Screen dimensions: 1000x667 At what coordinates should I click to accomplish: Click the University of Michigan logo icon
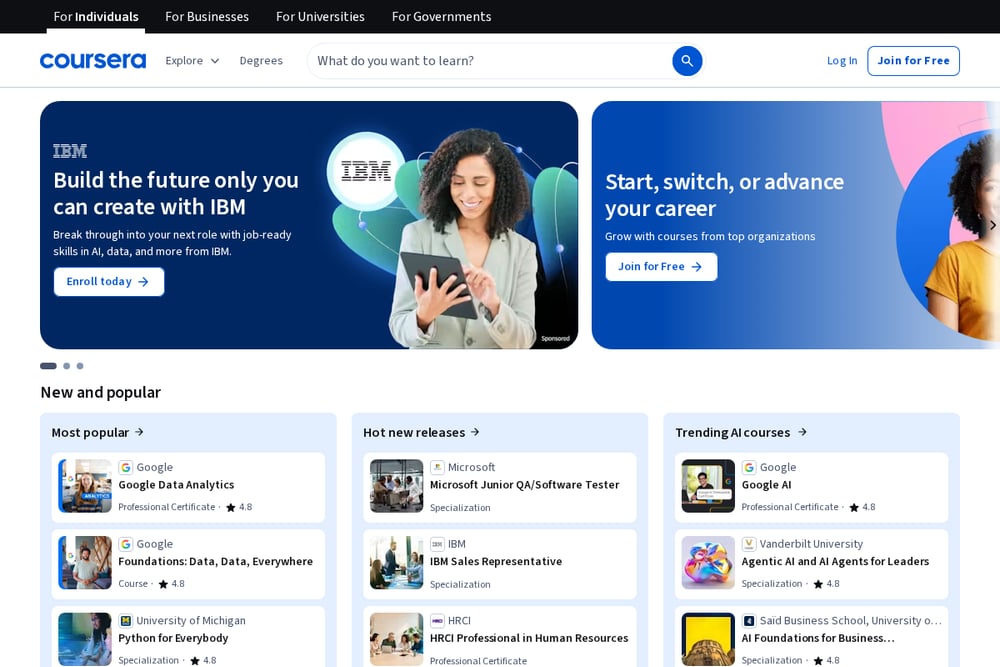[126, 620]
